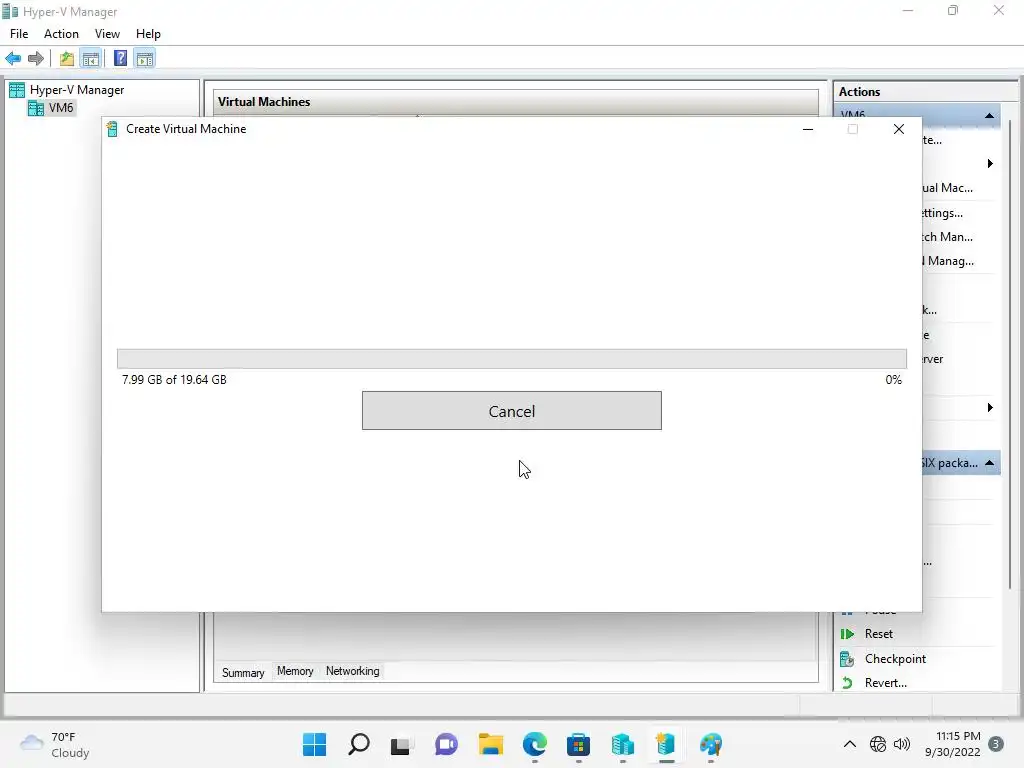
Task: Switch to the Summary tab
Action: tap(243, 672)
